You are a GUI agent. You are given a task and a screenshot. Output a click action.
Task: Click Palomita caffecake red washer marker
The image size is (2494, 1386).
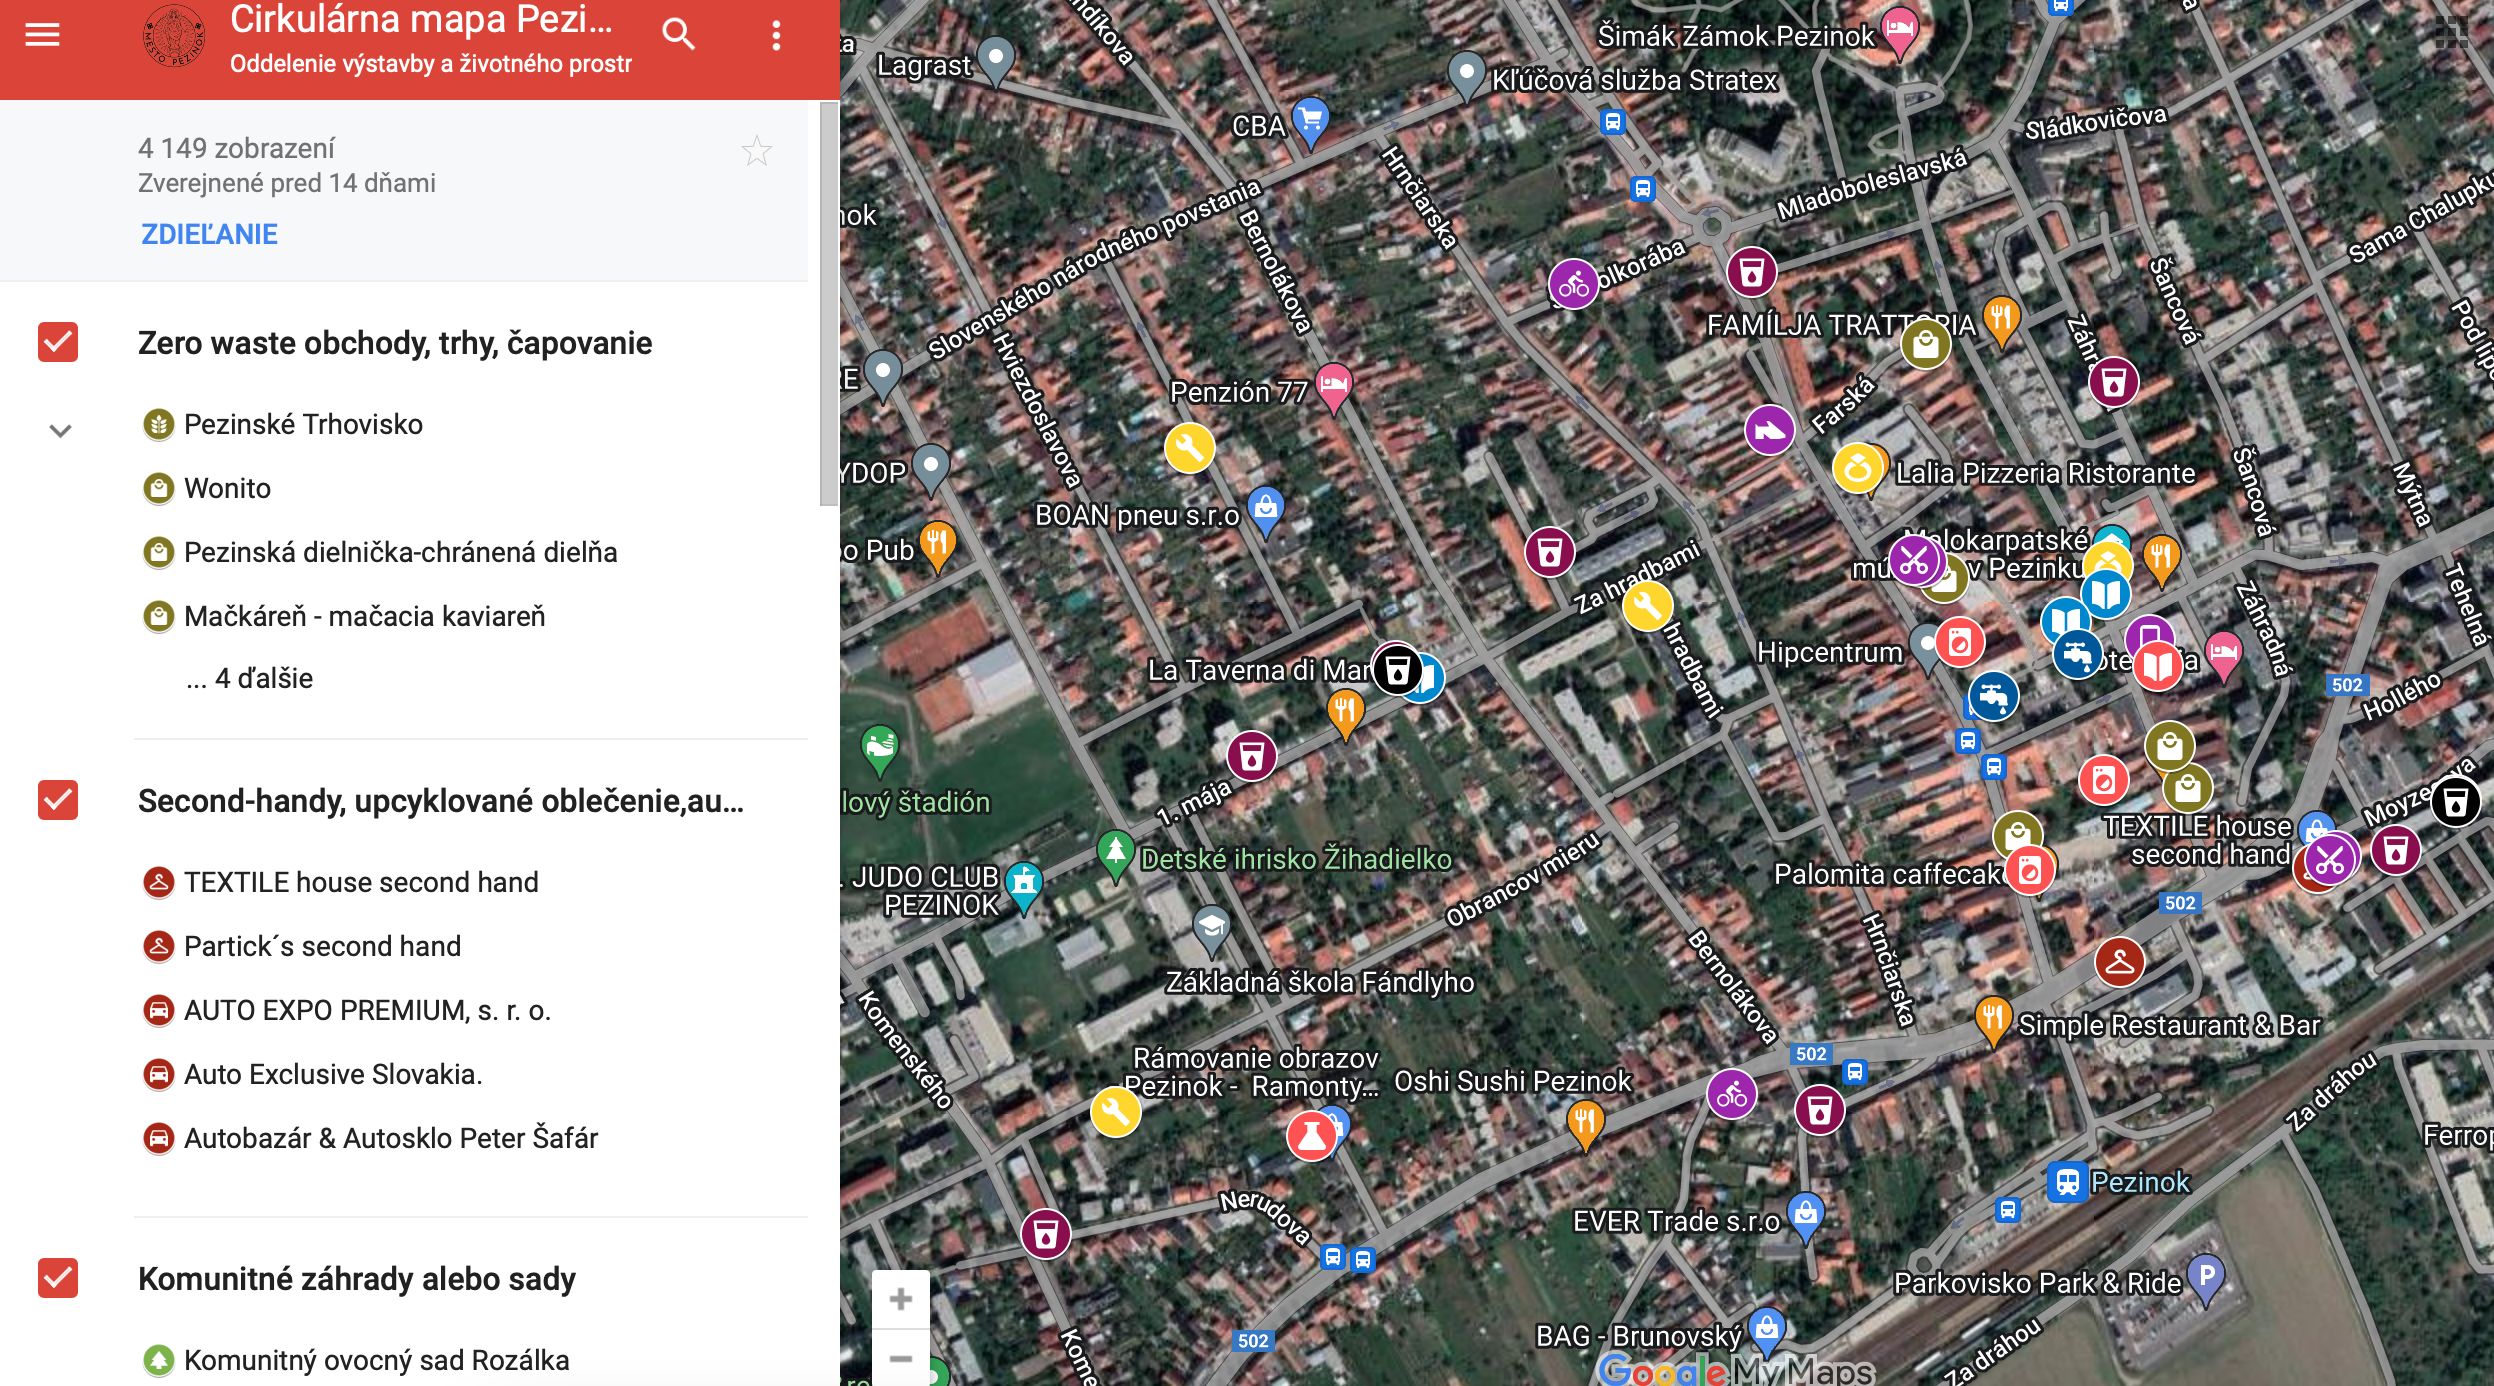coord(2029,871)
